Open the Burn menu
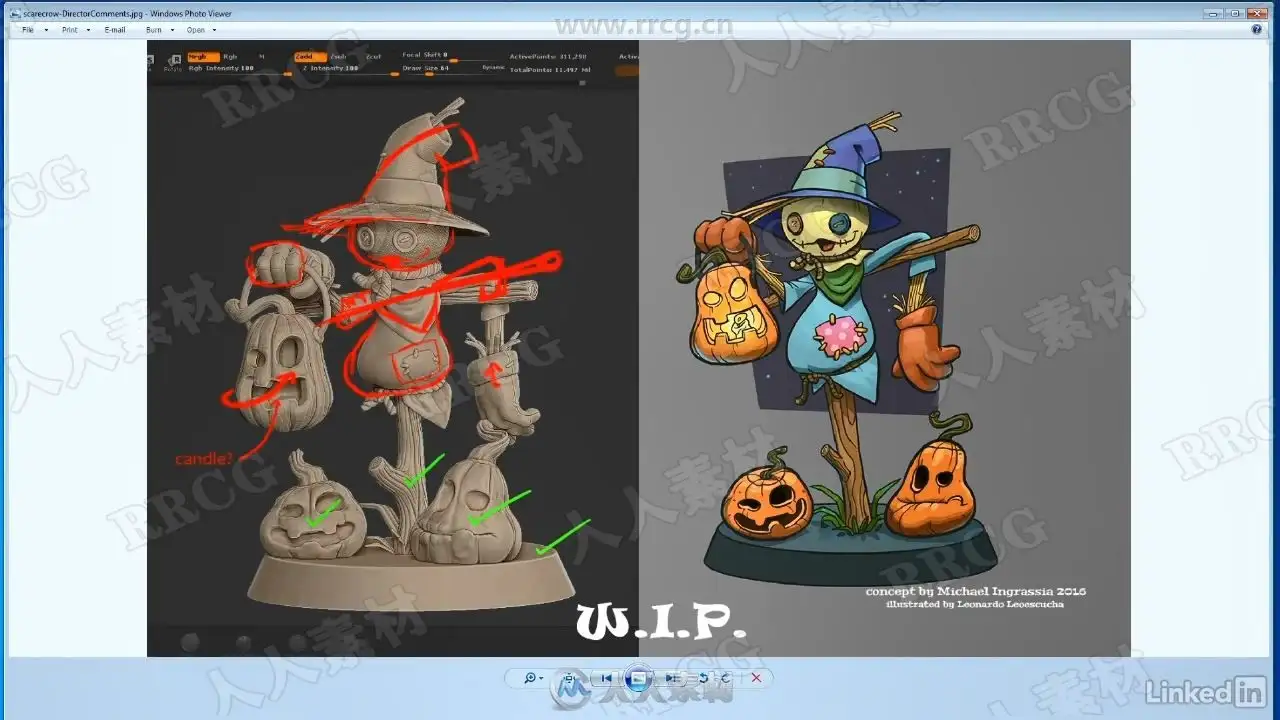This screenshot has height=720, width=1280. coord(159,30)
